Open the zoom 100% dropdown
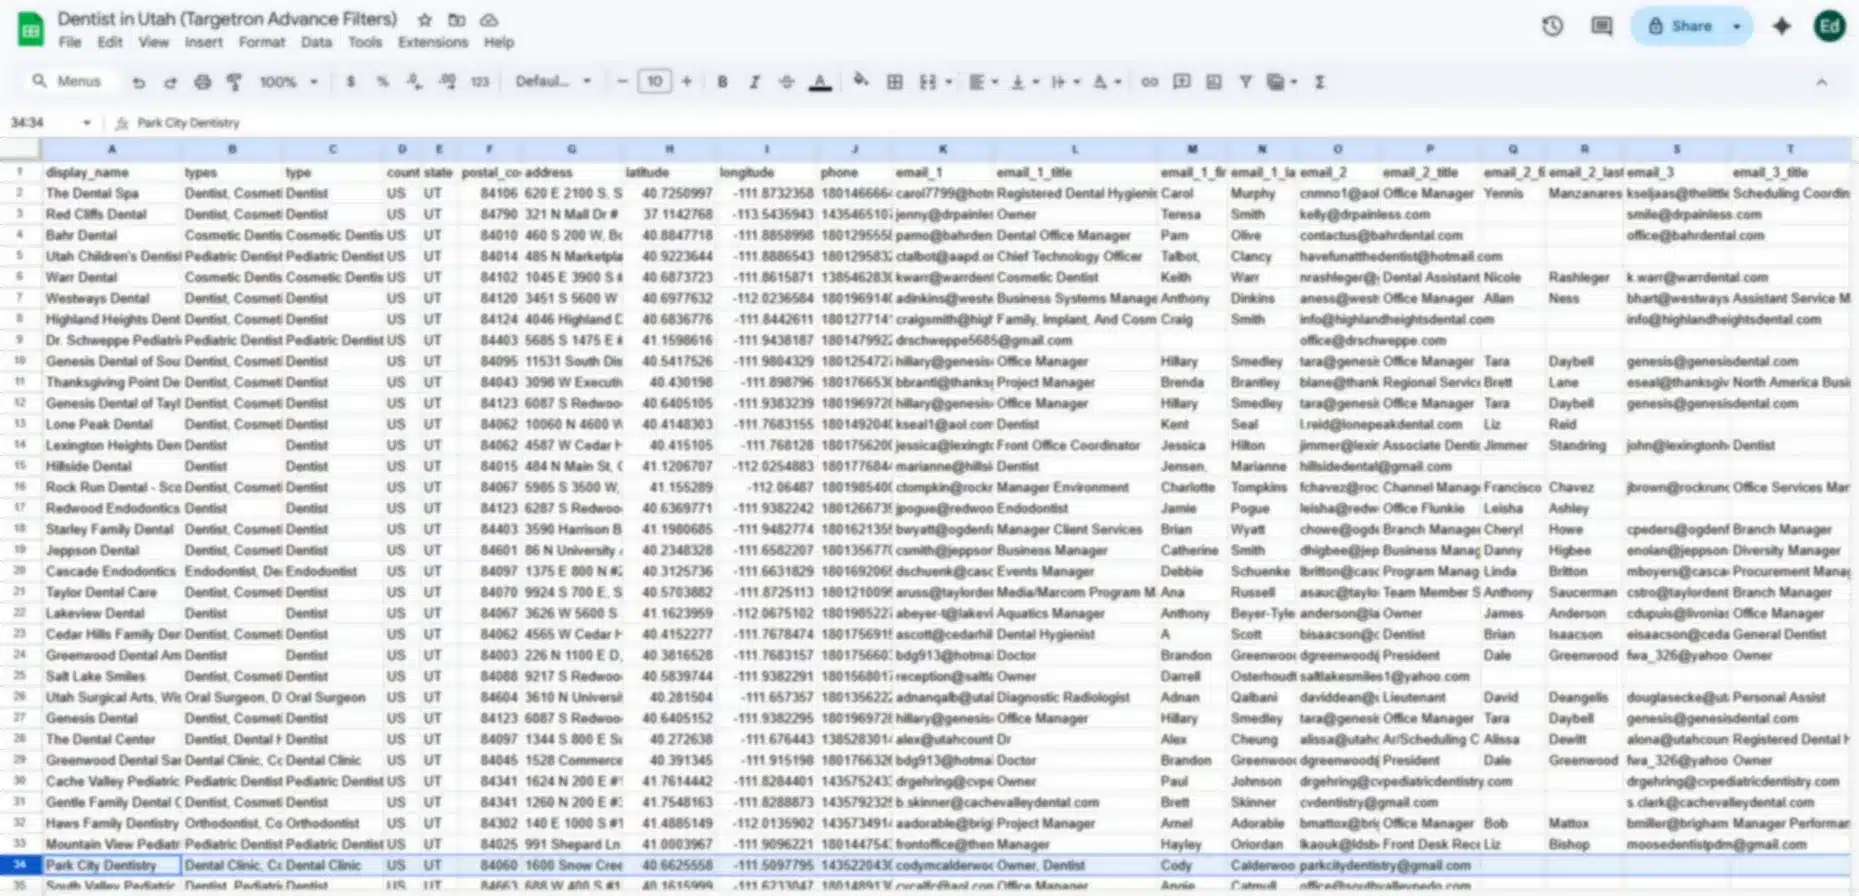The height and width of the screenshot is (896, 1859). 288,82
